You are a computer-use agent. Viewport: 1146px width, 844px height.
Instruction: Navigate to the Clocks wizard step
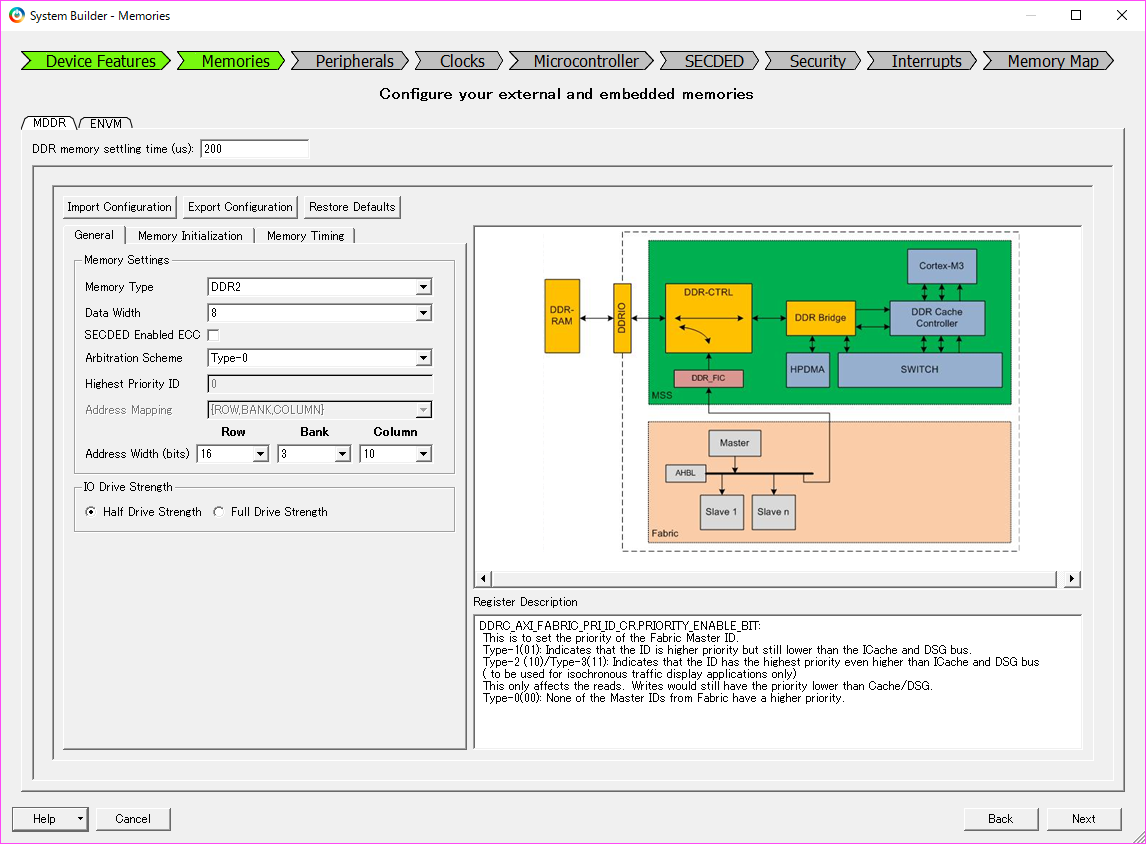(458, 60)
